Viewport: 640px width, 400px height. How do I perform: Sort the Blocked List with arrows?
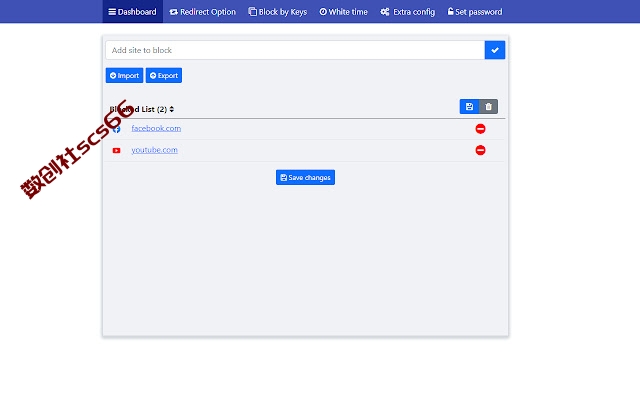[x=172, y=109]
